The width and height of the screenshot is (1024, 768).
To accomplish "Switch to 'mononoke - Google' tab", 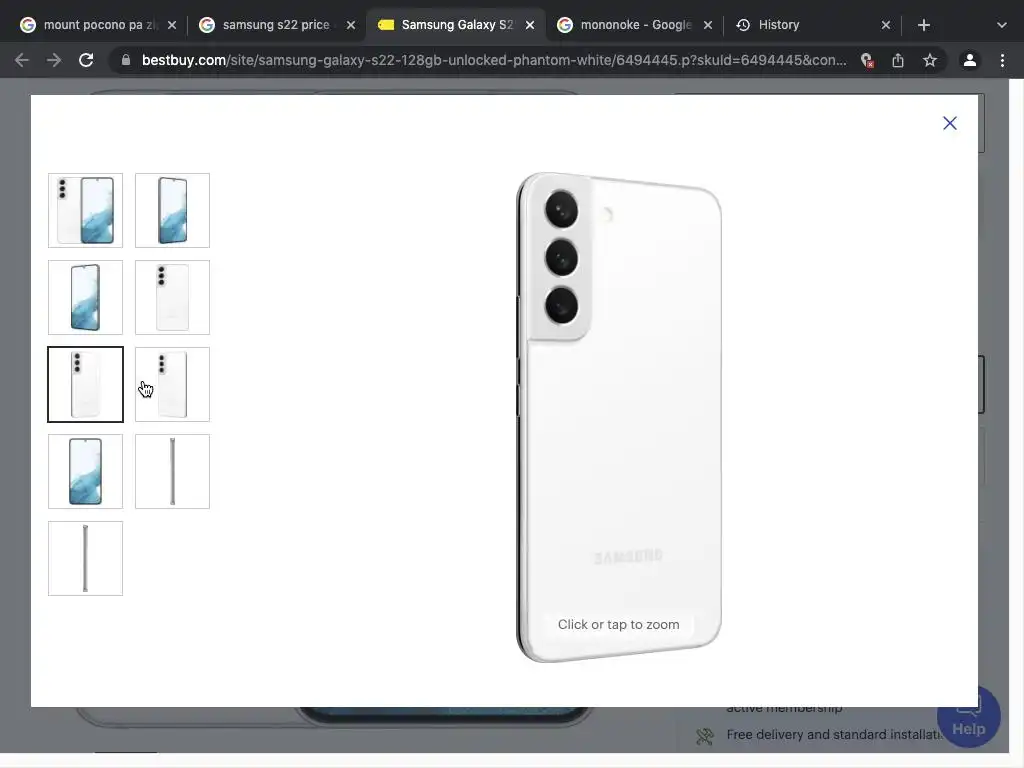I will 635,25.
